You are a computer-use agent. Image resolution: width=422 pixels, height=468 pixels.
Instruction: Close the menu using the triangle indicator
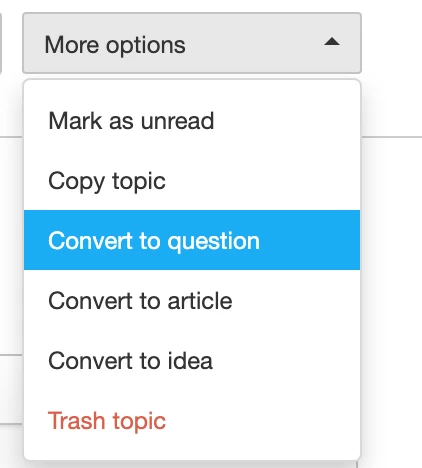pos(332,42)
